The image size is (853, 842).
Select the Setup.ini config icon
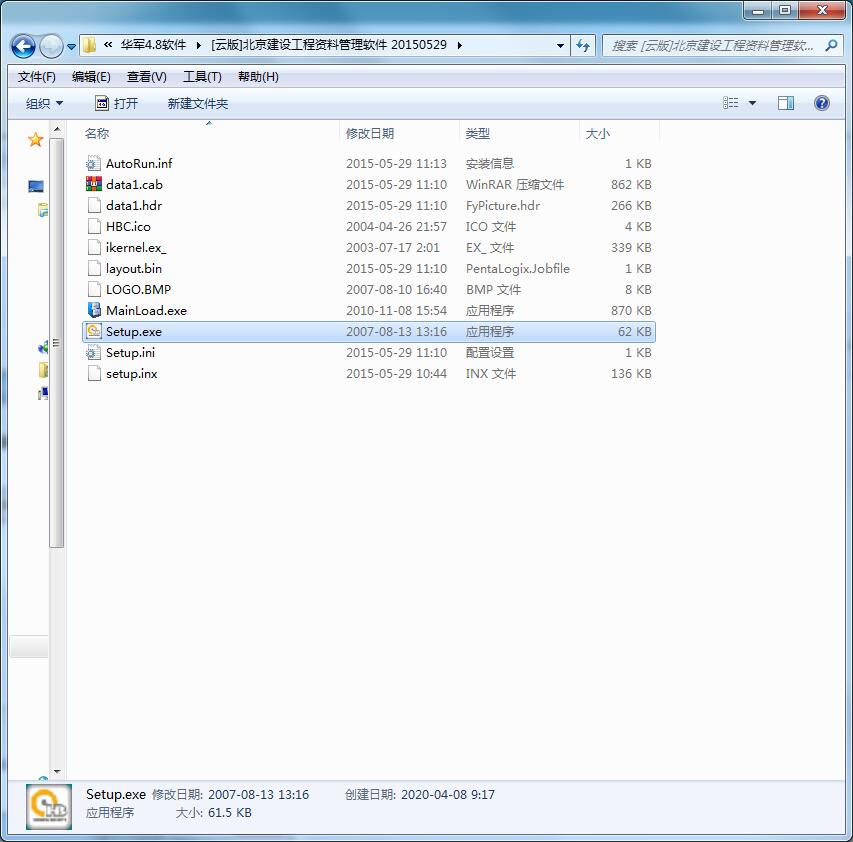pos(94,352)
